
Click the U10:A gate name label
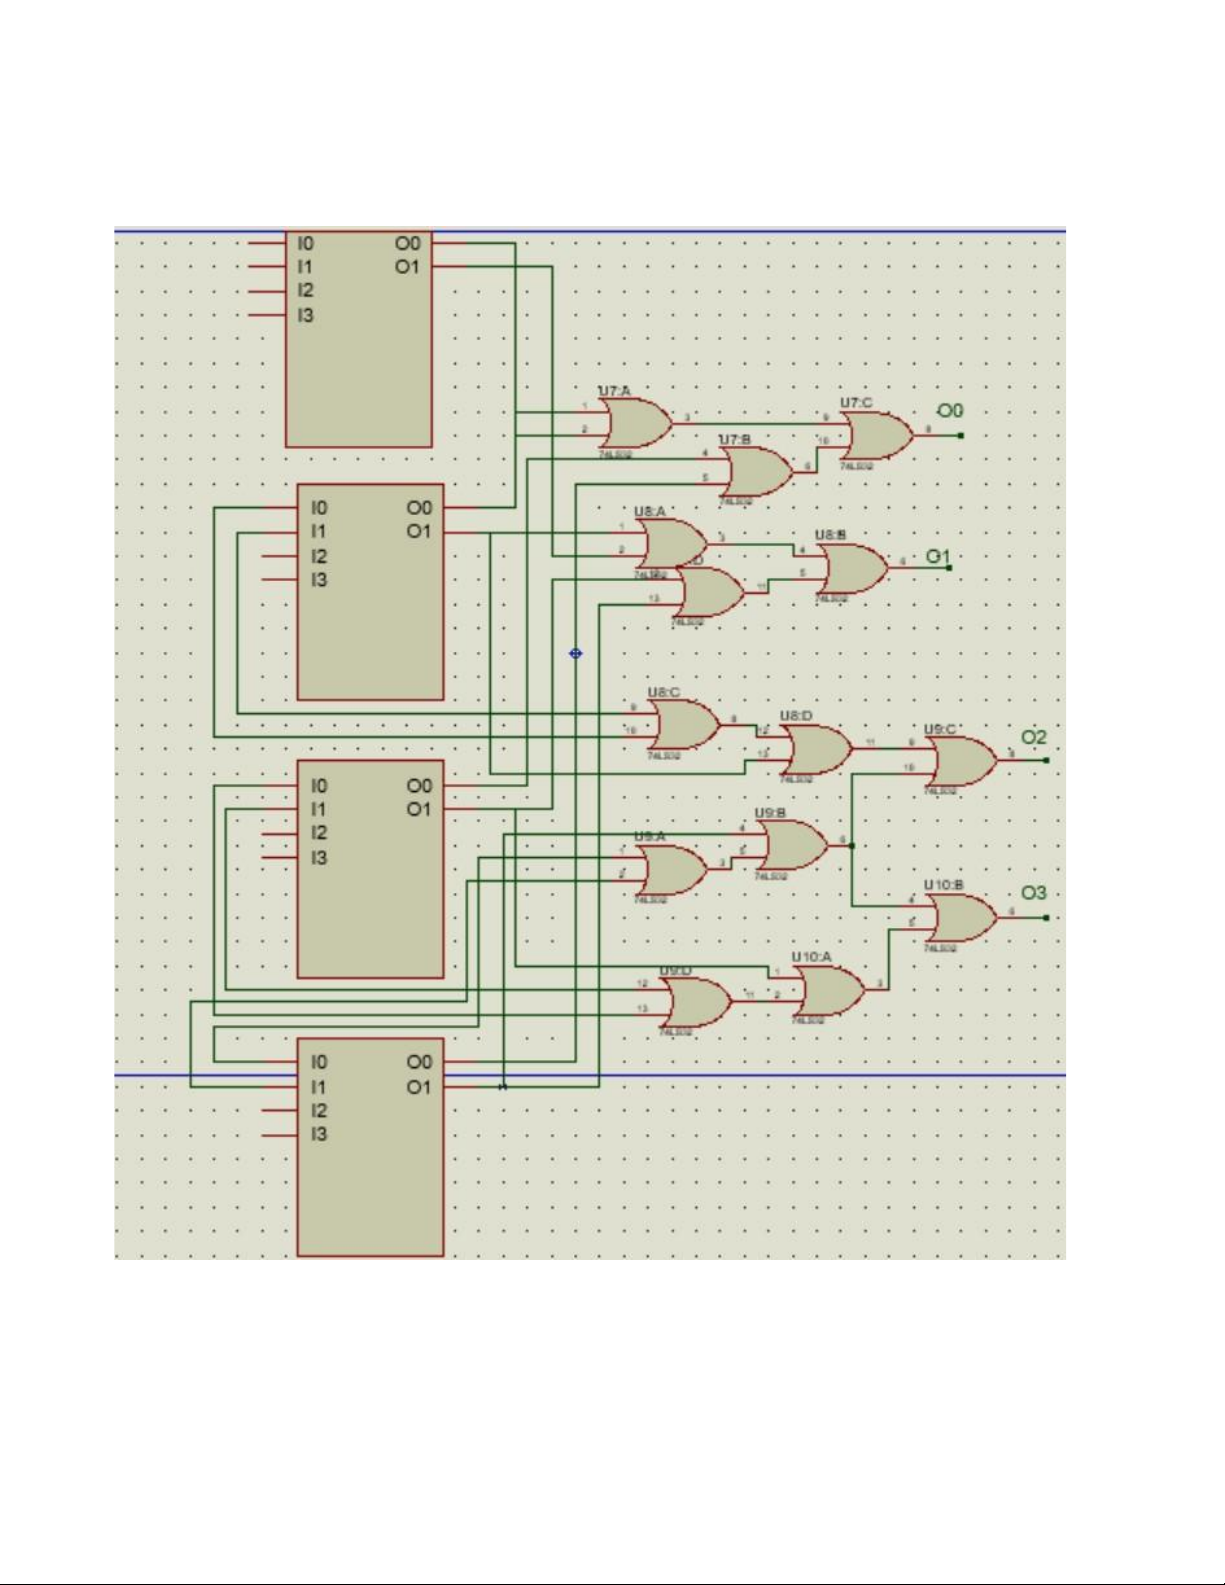click(811, 957)
